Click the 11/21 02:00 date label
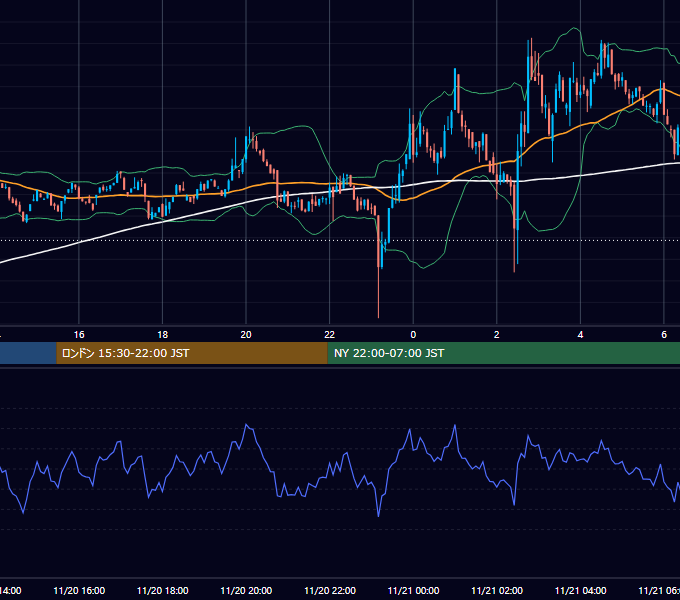 497,591
